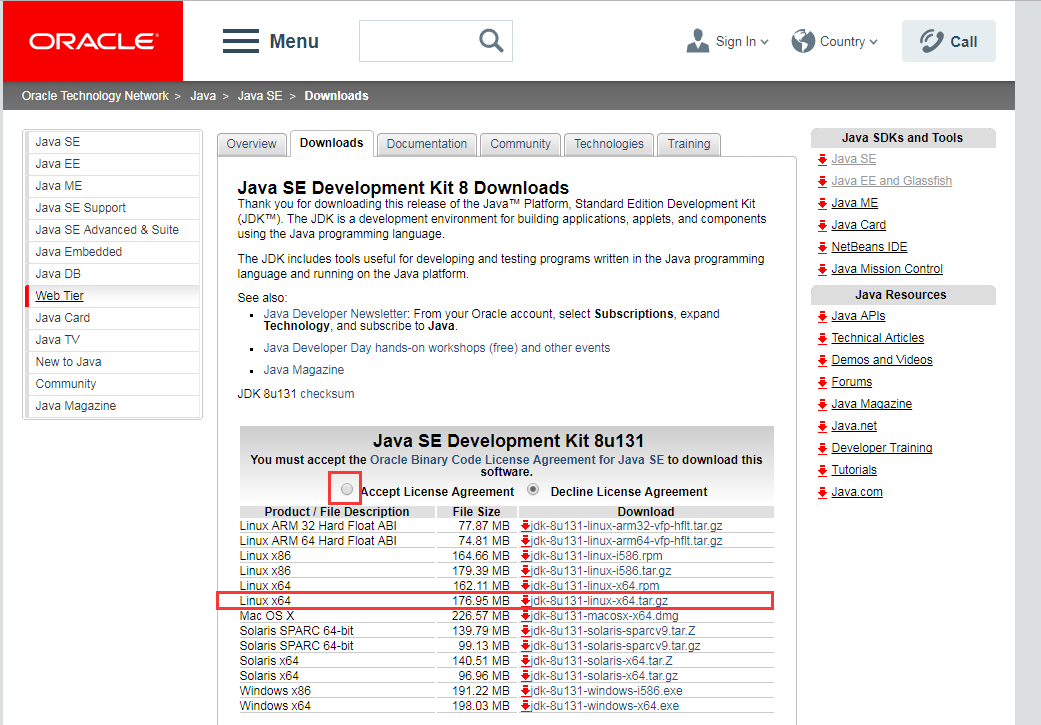Select Java SE Advanced & Suite sidebar item

(112, 230)
